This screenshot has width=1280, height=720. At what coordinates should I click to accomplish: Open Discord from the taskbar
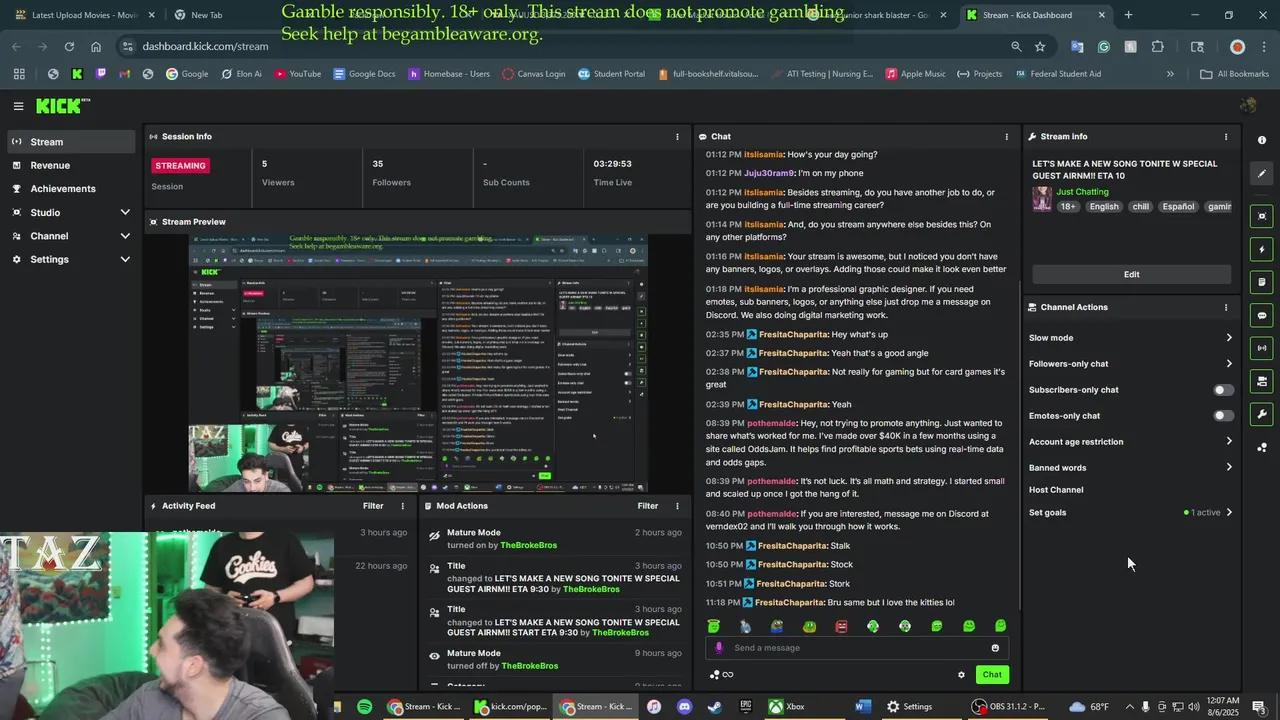coord(684,707)
